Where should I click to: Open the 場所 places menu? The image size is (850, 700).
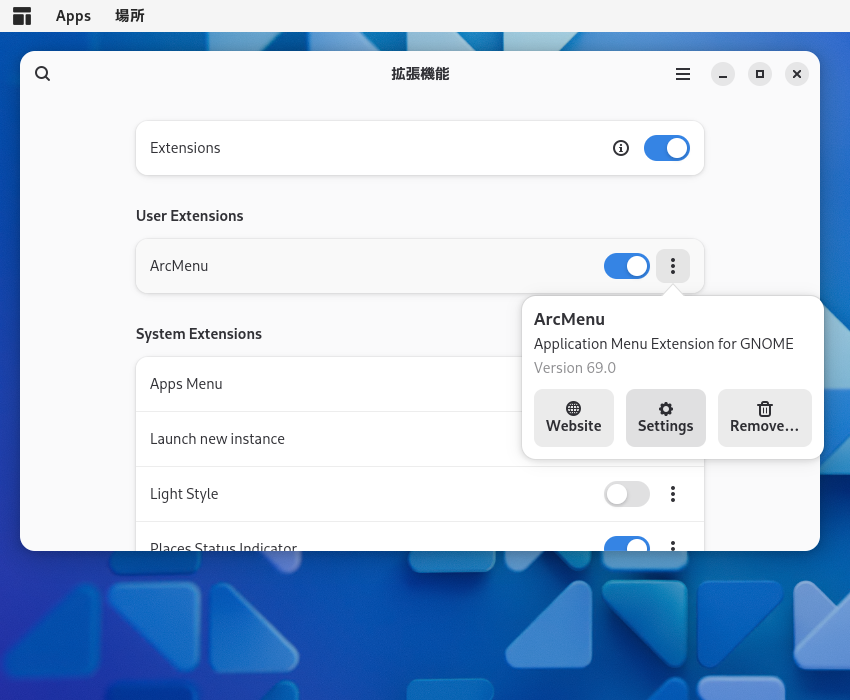coord(130,16)
